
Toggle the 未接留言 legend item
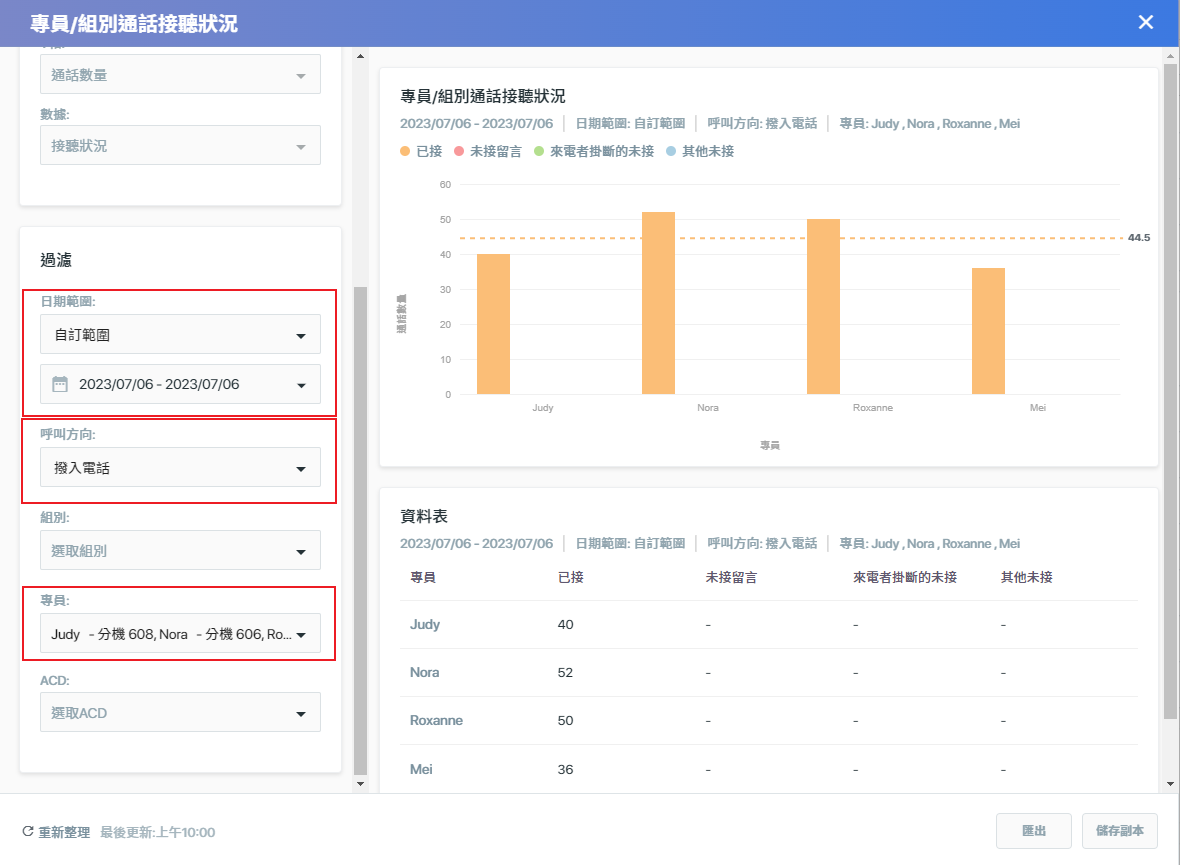[488, 151]
